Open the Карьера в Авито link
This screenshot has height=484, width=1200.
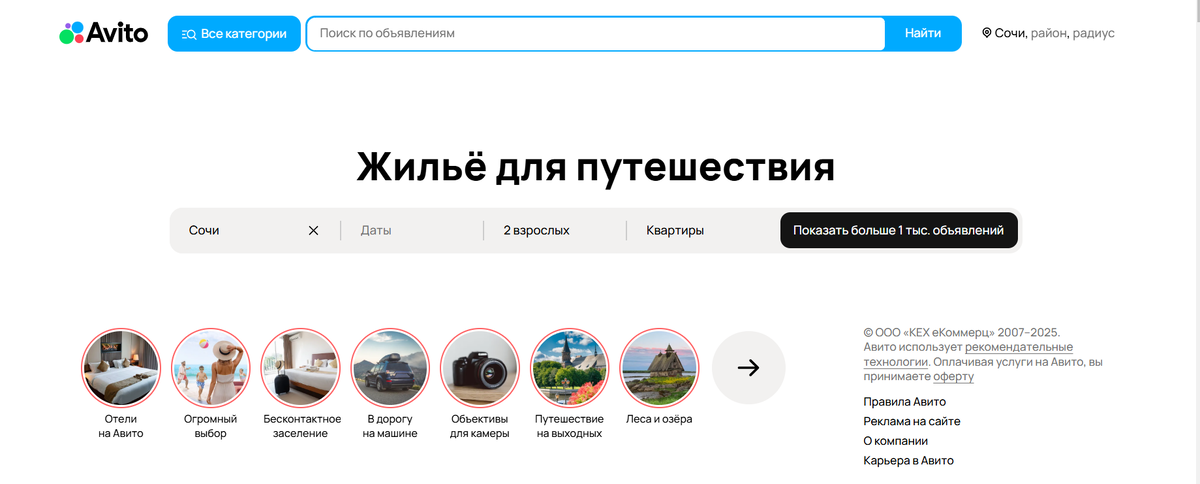point(908,461)
